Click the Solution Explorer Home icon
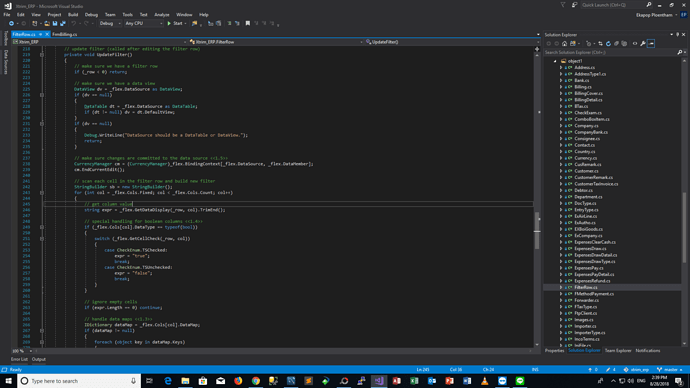Image resolution: width=690 pixels, height=388 pixels. coord(565,44)
